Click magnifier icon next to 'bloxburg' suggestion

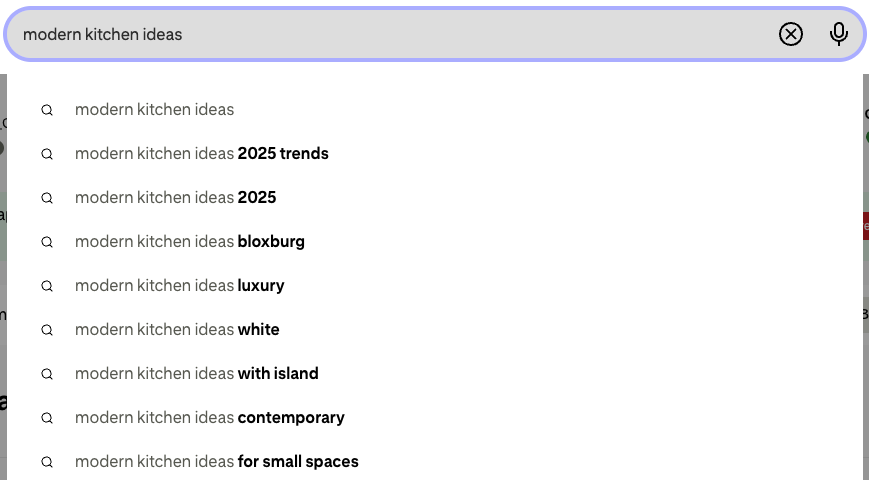click(x=47, y=242)
